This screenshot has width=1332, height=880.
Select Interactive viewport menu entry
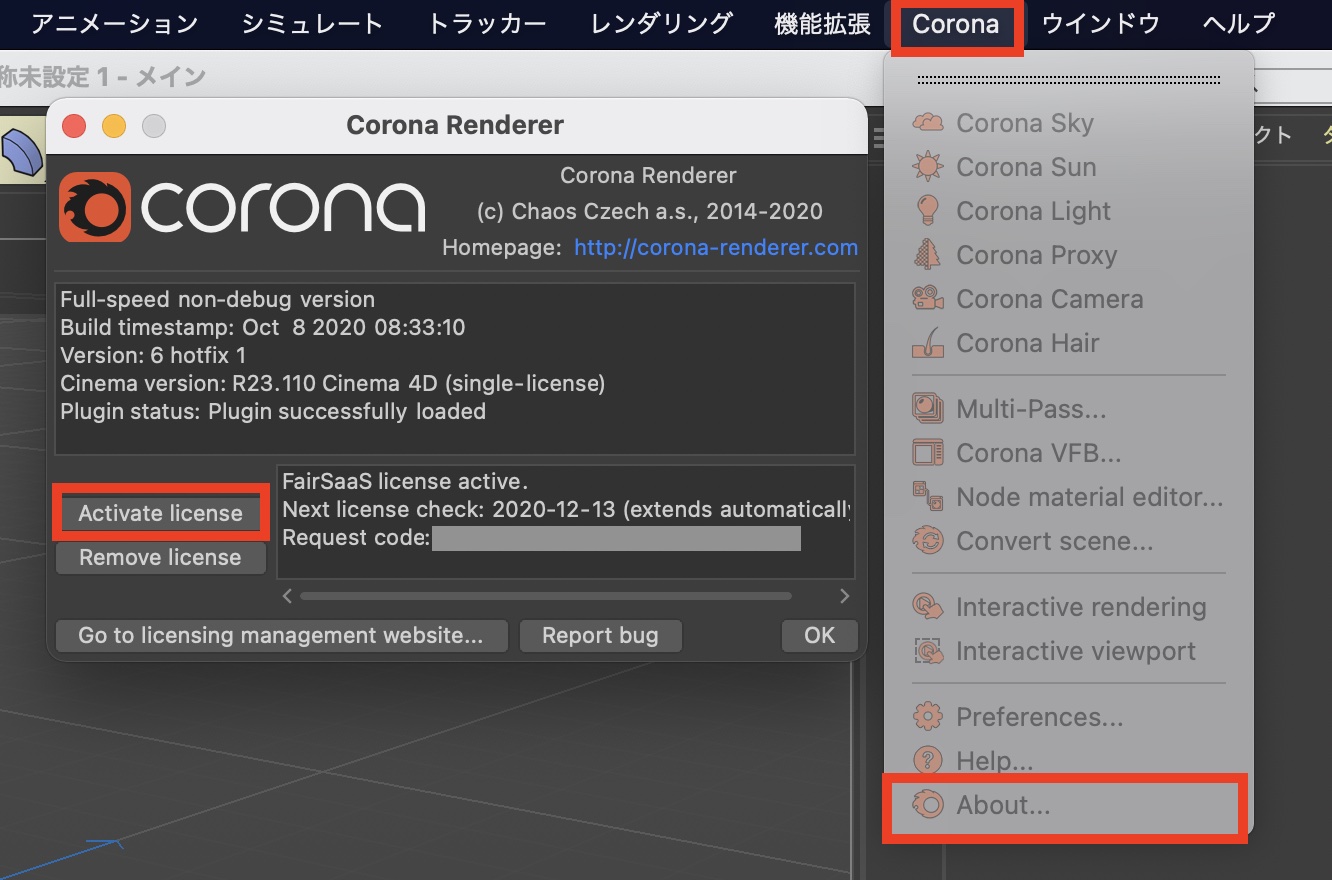[1075, 651]
